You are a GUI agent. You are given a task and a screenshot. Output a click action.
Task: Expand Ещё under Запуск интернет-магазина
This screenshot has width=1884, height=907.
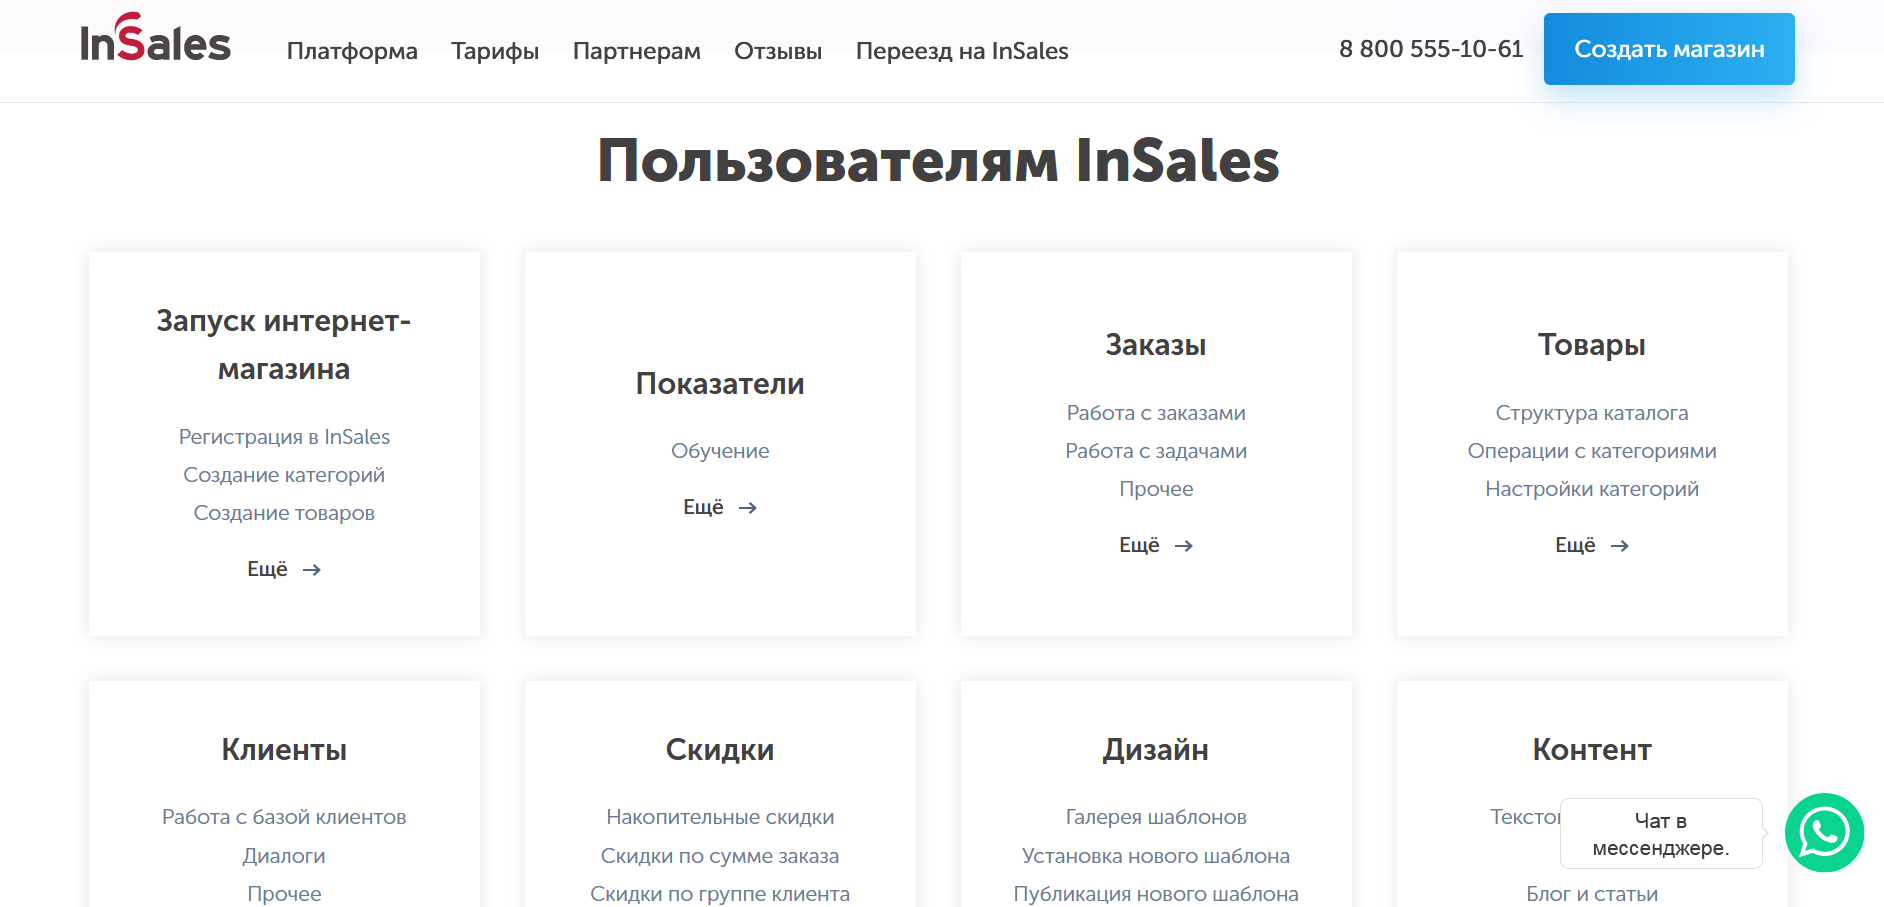(x=284, y=569)
